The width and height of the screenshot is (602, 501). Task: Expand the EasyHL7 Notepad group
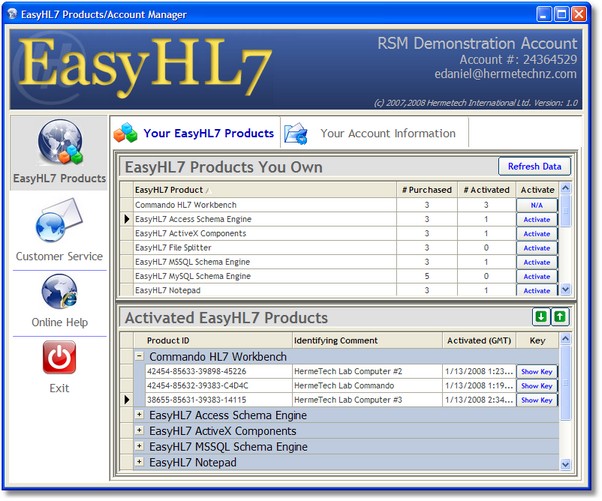click(139, 462)
